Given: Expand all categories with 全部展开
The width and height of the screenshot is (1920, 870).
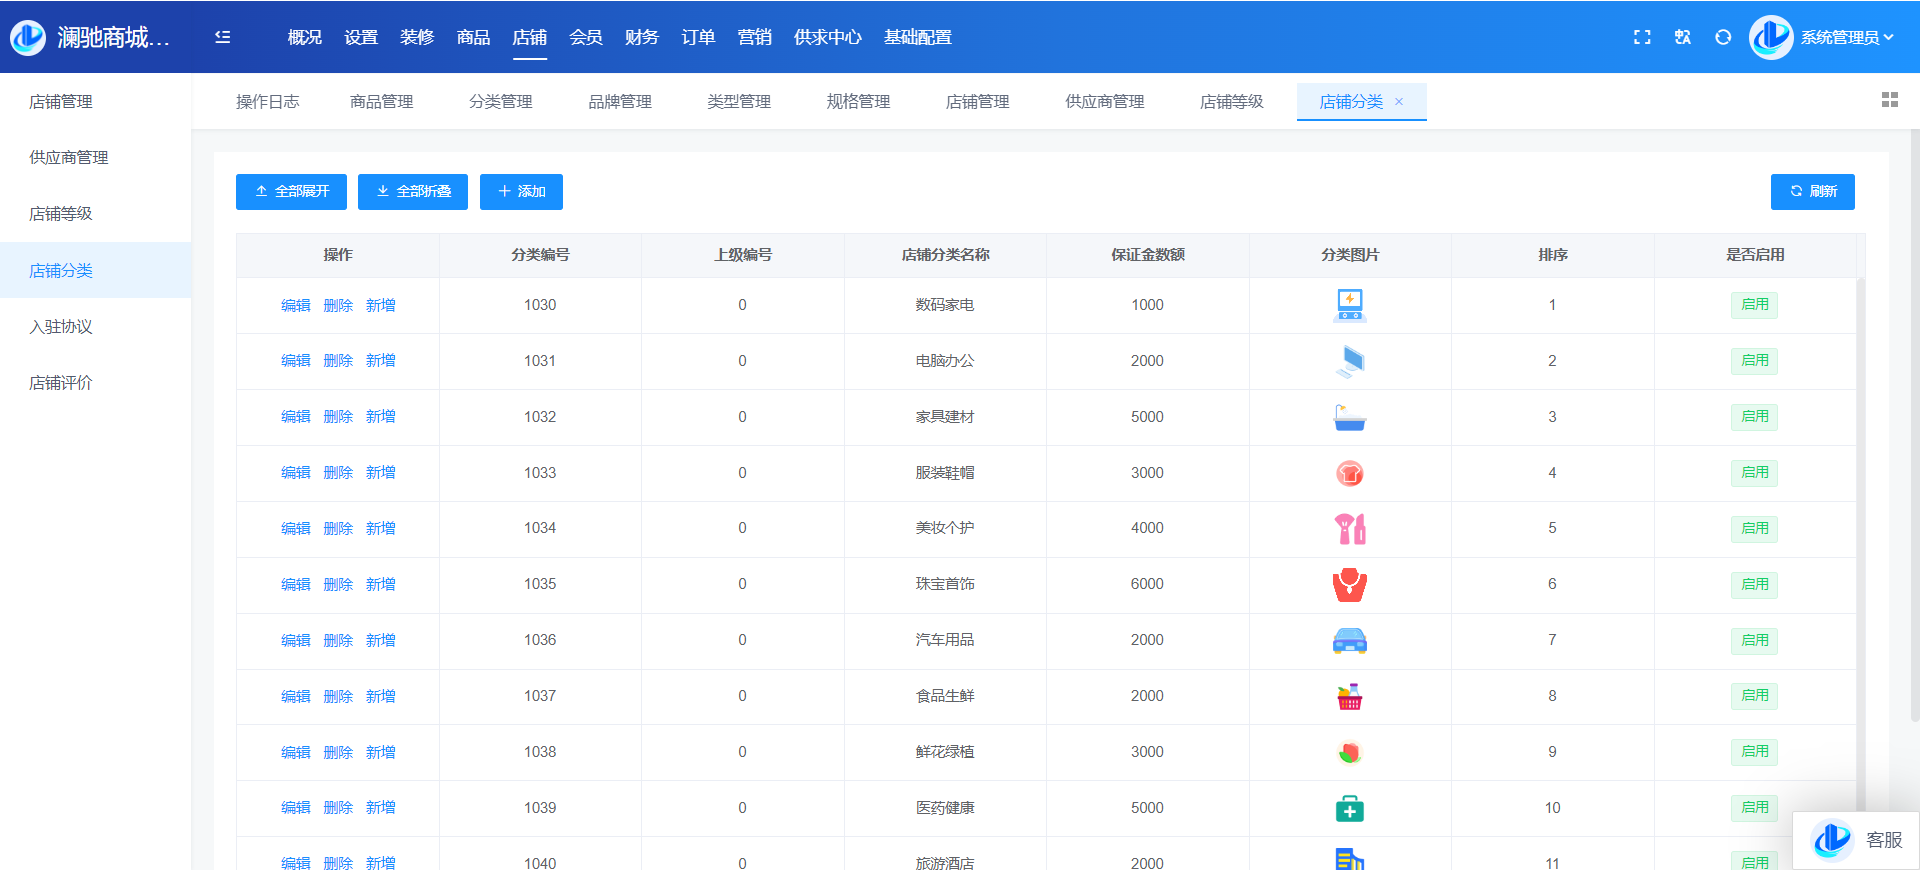Looking at the screenshot, I should click(x=291, y=192).
